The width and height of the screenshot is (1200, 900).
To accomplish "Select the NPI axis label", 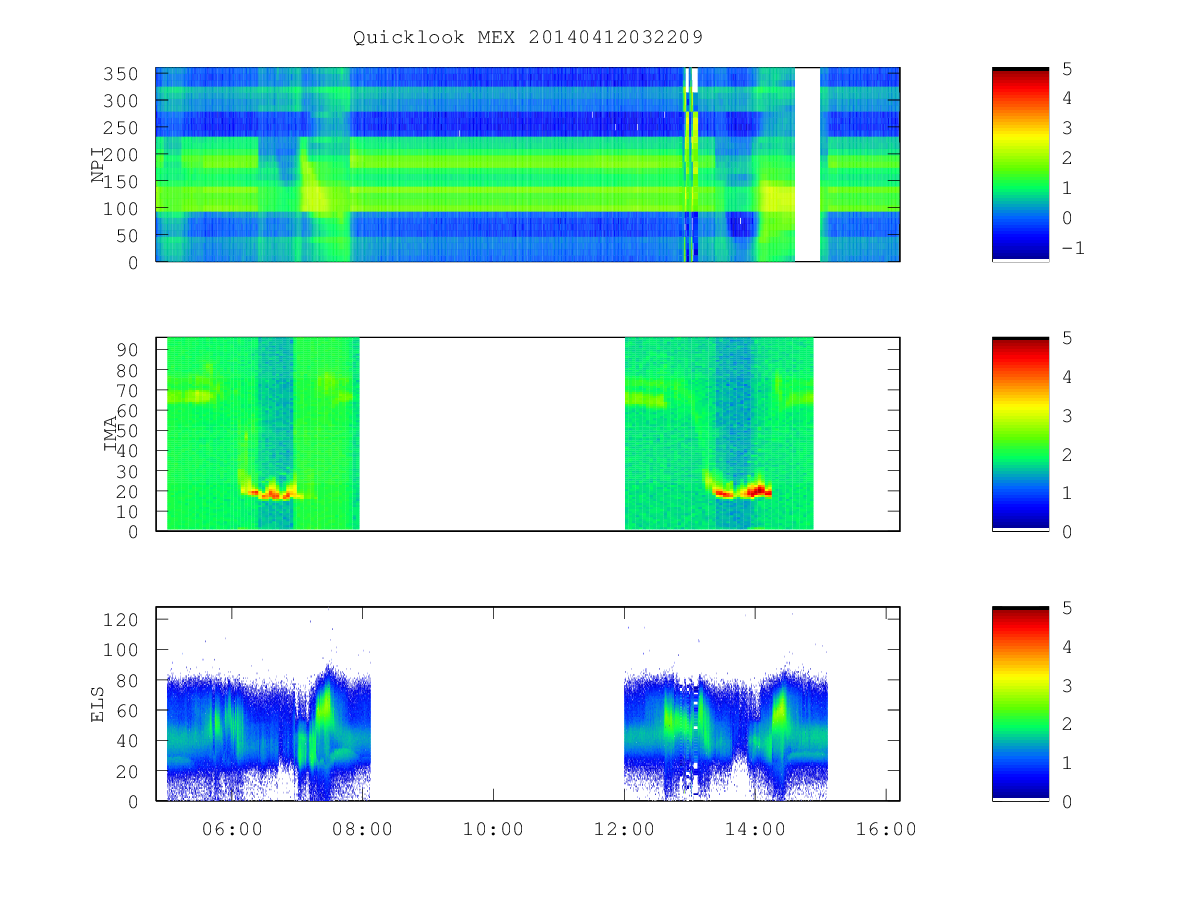I will 98,166.
